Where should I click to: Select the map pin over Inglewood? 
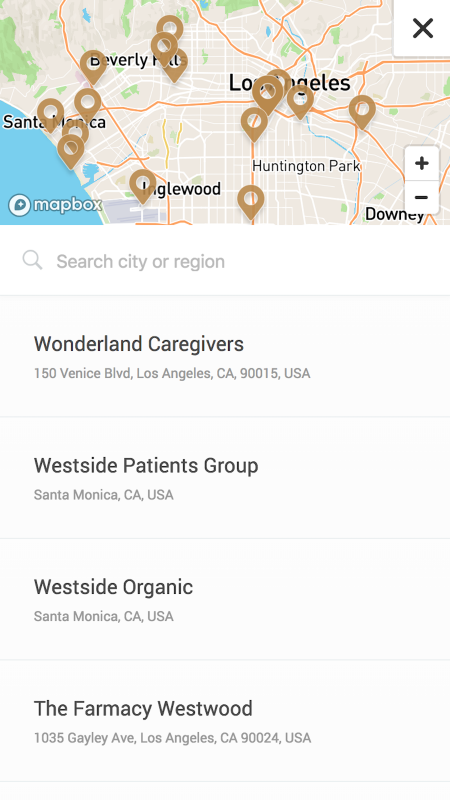[142, 186]
